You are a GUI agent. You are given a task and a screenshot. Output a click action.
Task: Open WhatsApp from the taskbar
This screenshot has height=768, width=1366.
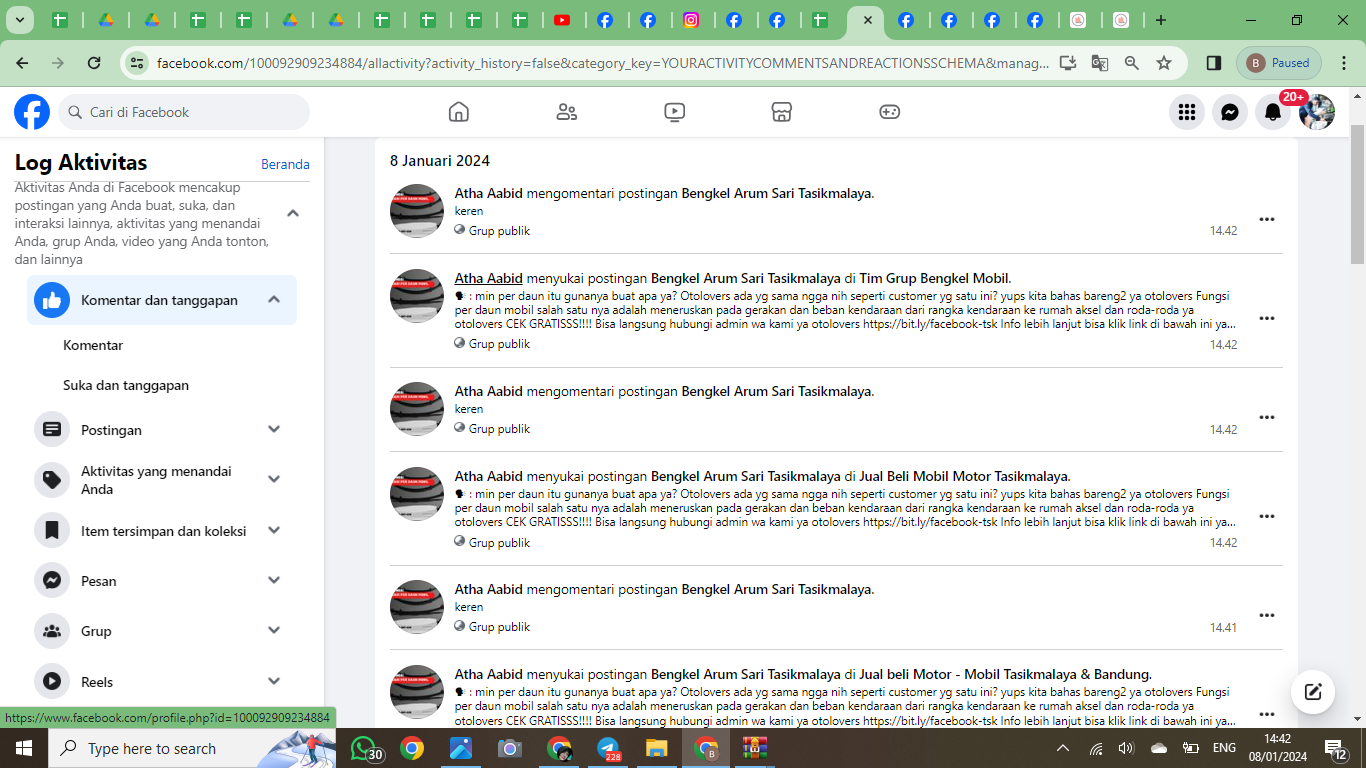tap(365, 748)
